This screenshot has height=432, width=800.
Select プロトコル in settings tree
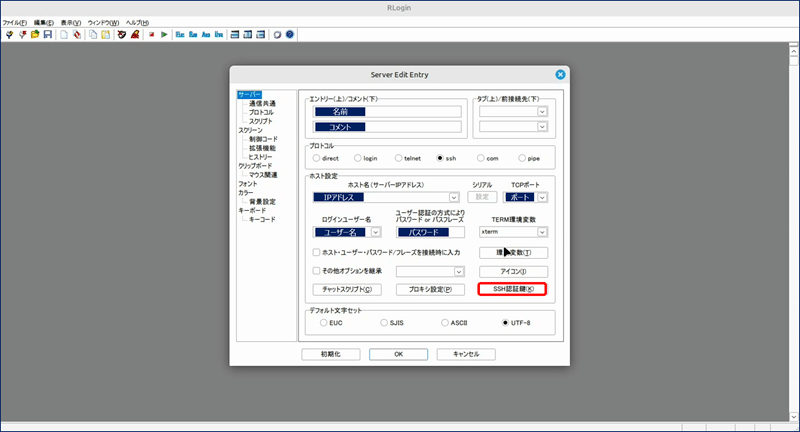pos(261,112)
